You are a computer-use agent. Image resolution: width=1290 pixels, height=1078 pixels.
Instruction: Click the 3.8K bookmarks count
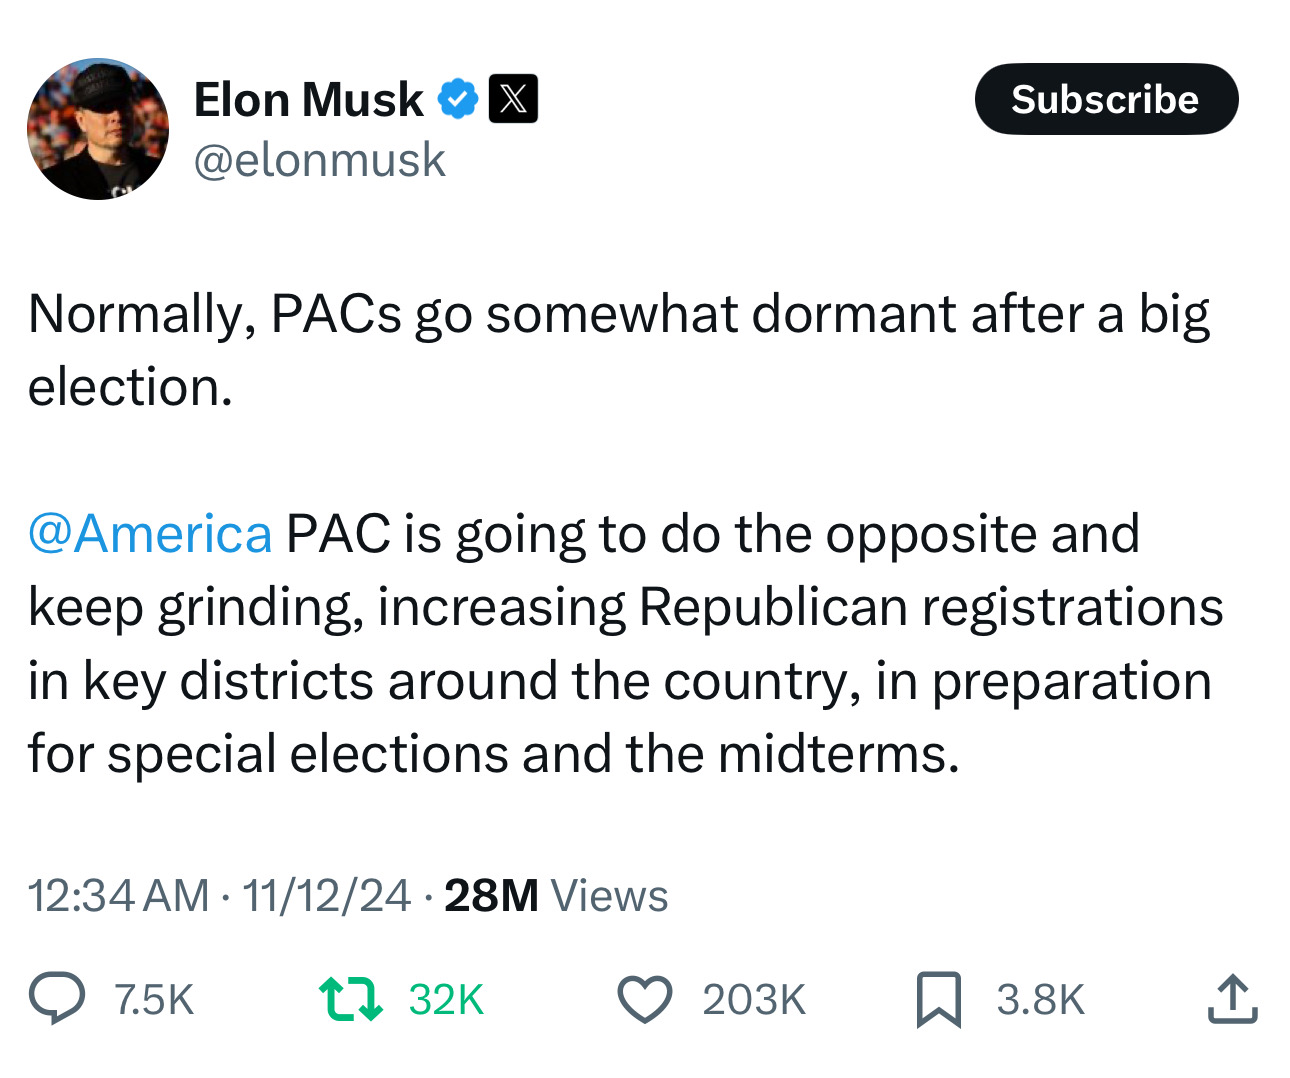[x=1040, y=1000]
